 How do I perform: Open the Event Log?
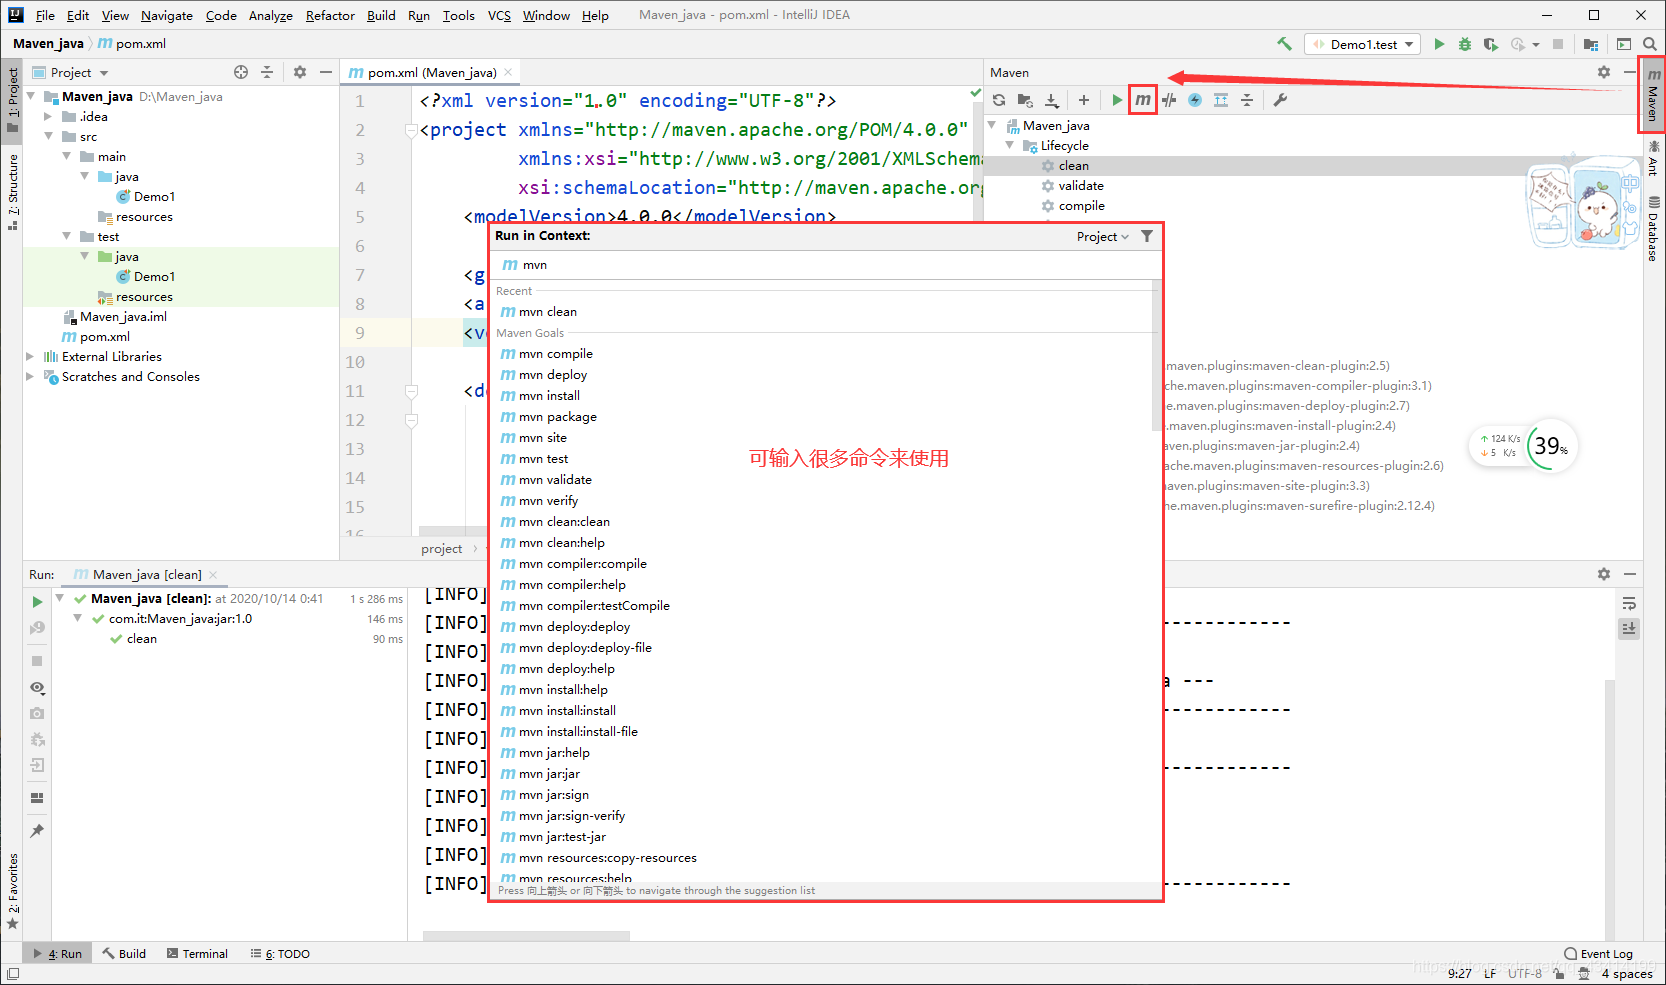click(x=1599, y=954)
